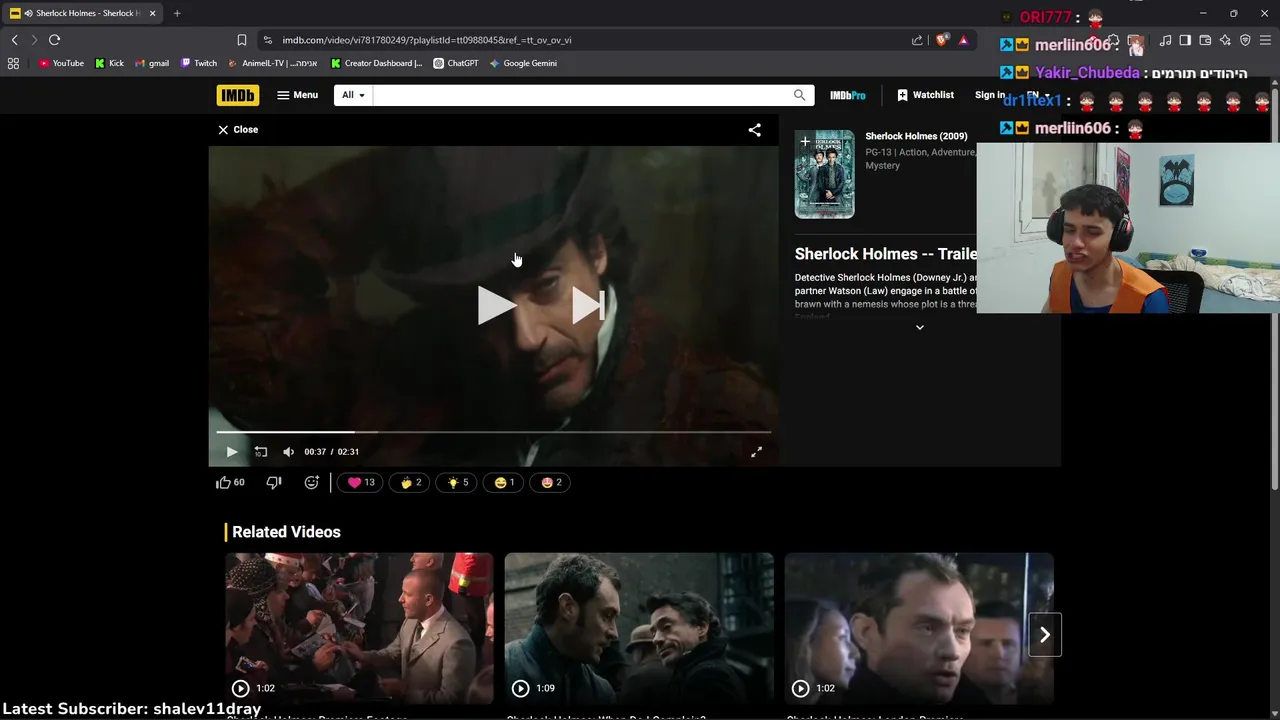Open the YouTube bookmark

click(61, 63)
